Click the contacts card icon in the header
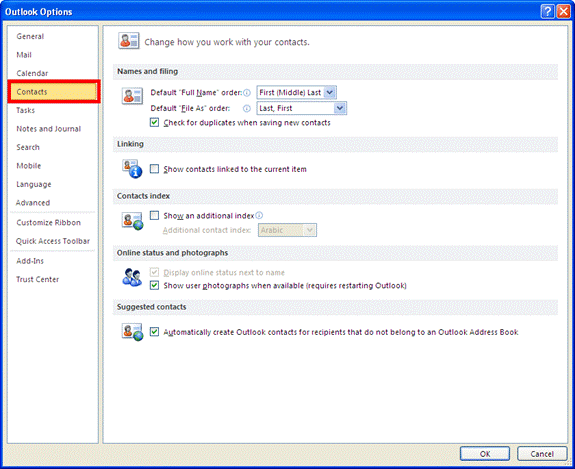The width and height of the screenshot is (575, 469). tap(128, 41)
